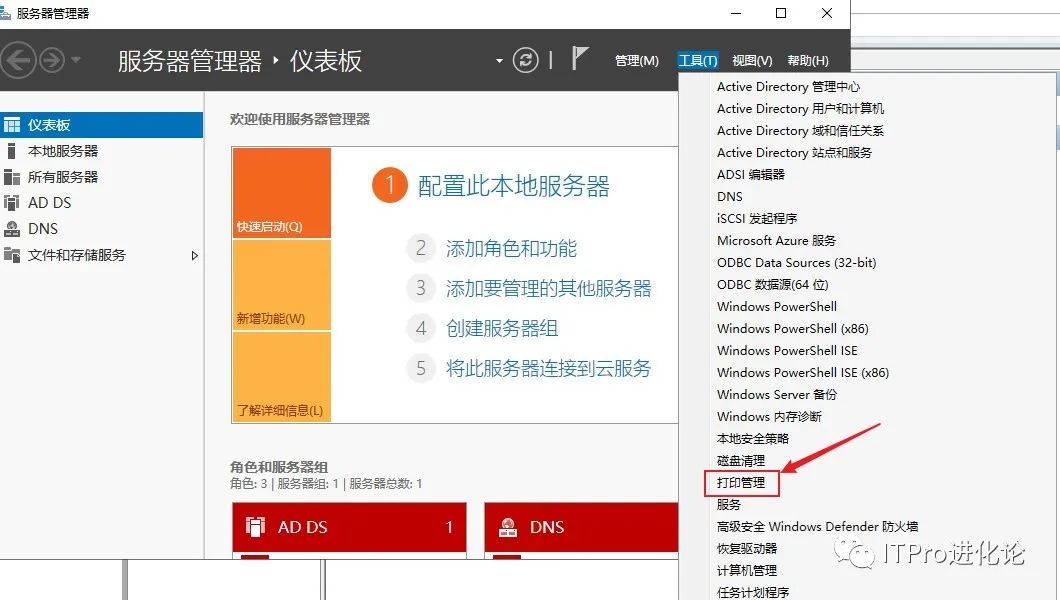Click the 文件和存储服务 sidebar icon
The height and width of the screenshot is (600, 1060).
(11, 255)
